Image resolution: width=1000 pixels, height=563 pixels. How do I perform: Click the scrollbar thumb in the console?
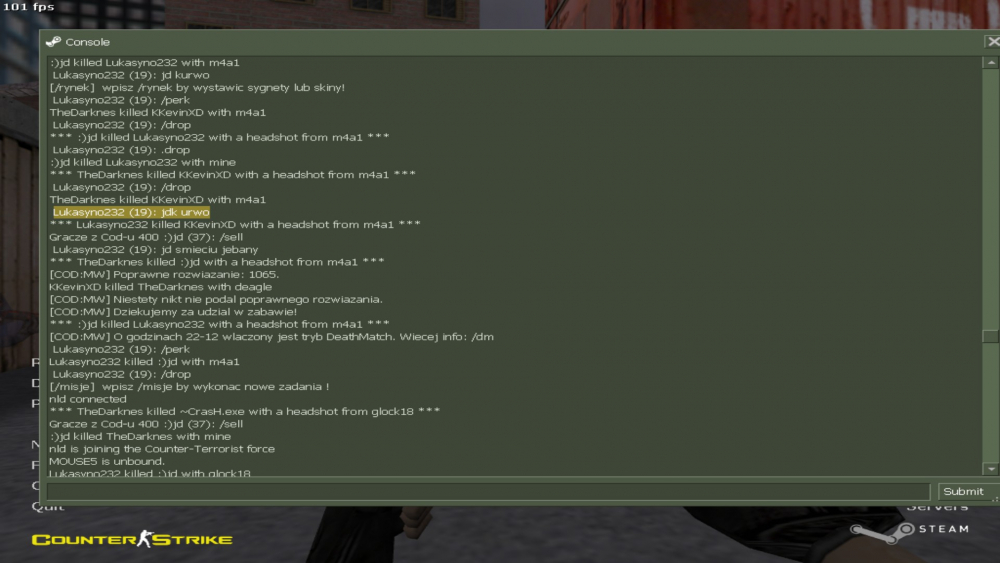click(x=990, y=335)
